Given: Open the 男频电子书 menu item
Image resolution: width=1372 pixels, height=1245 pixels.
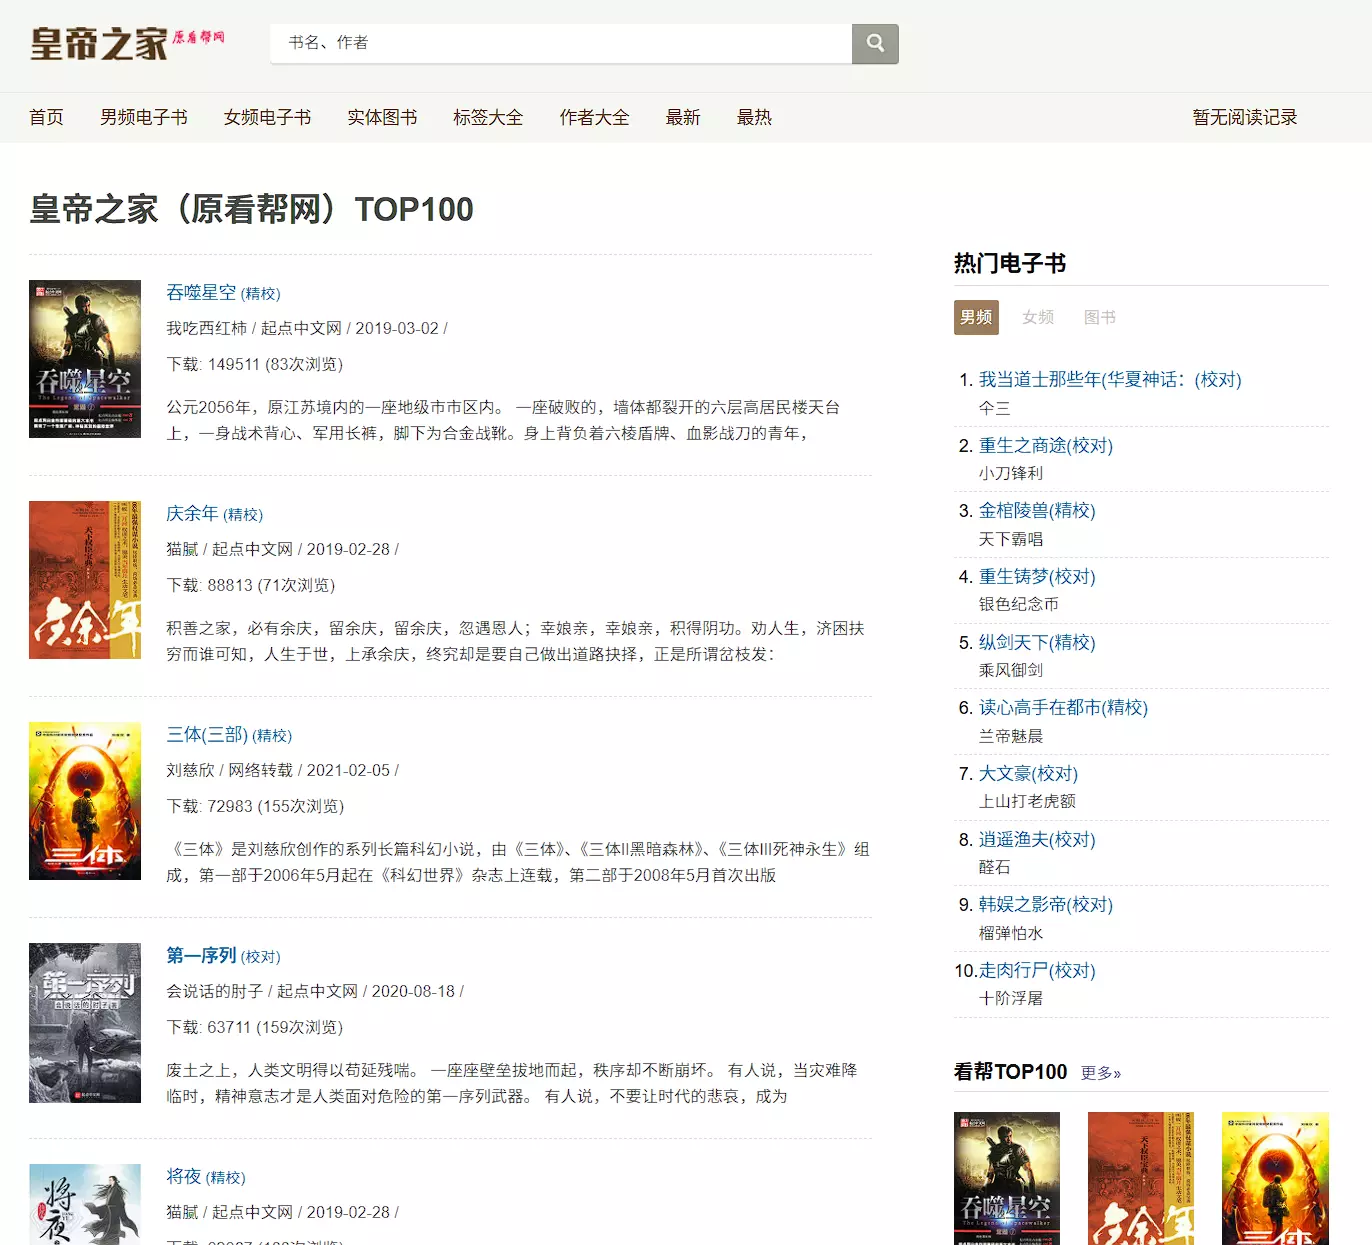Looking at the screenshot, I should click(143, 118).
